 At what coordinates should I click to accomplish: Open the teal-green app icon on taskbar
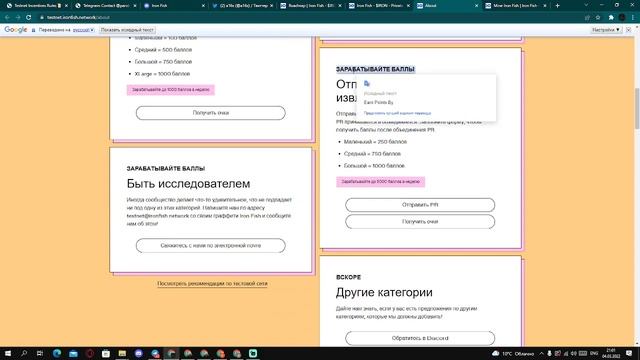(x=253, y=353)
